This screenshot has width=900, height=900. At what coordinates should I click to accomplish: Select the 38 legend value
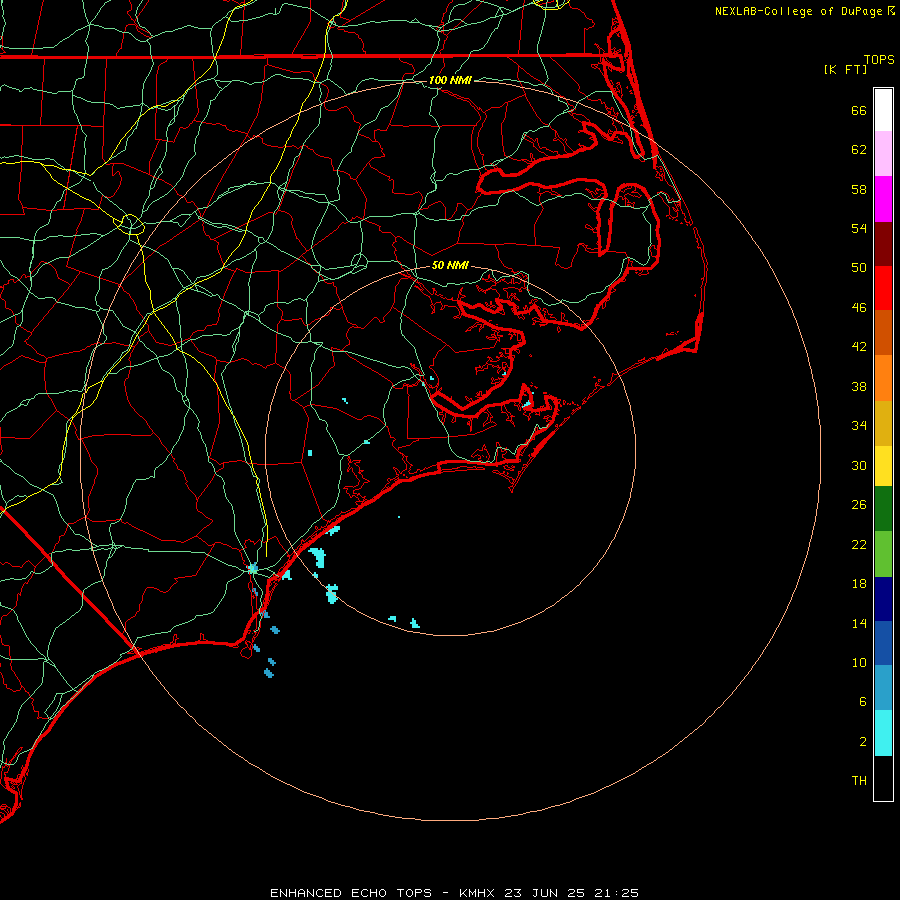tap(859, 386)
